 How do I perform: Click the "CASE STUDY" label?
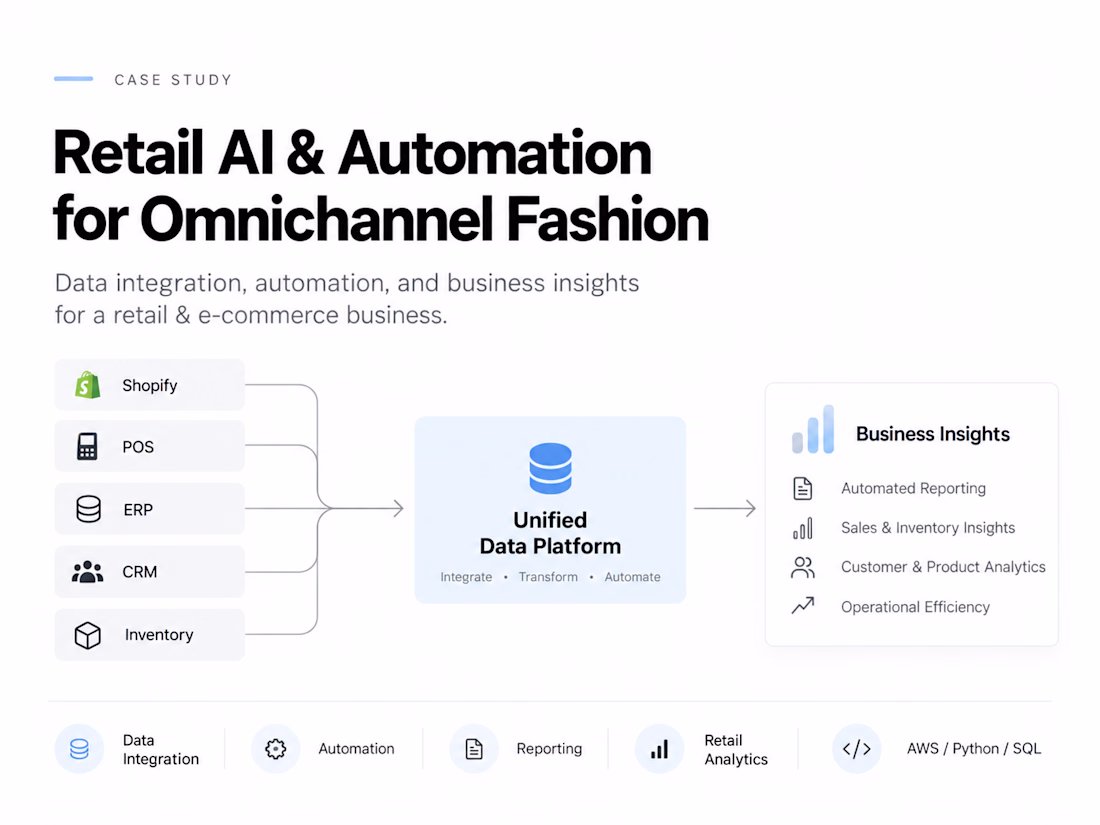tap(173, 80)
